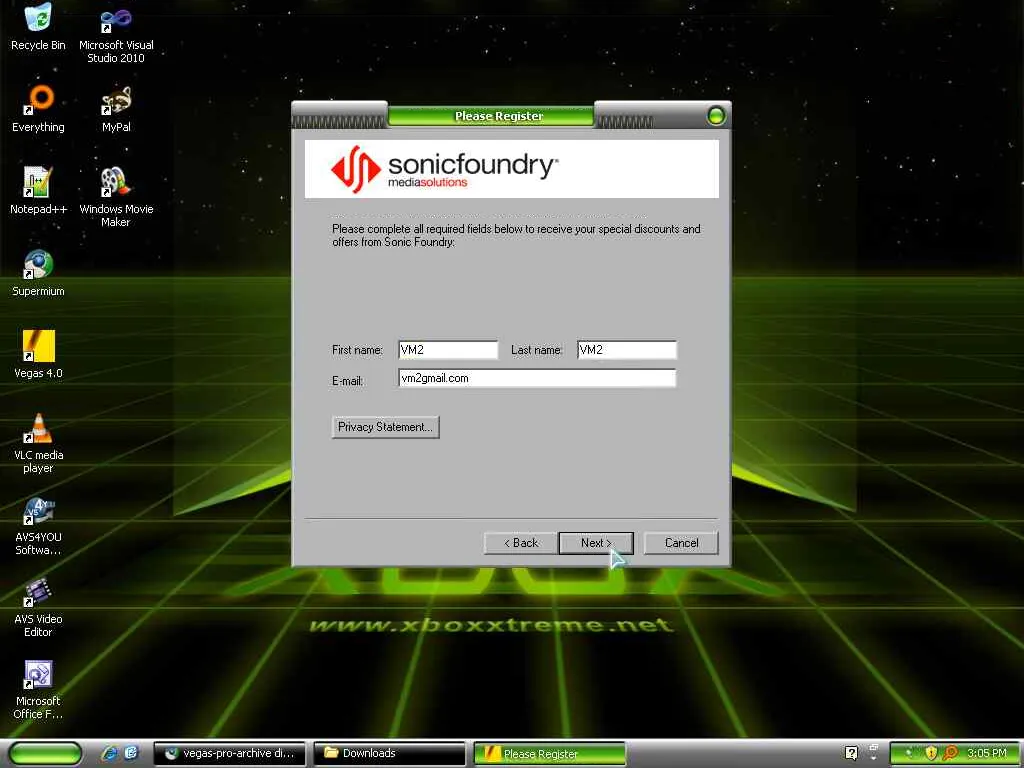Switch to Downloads folder taskbar button
Image resolution: width=1024 pixels, height=768 pixels.
[x=389, y=754]
